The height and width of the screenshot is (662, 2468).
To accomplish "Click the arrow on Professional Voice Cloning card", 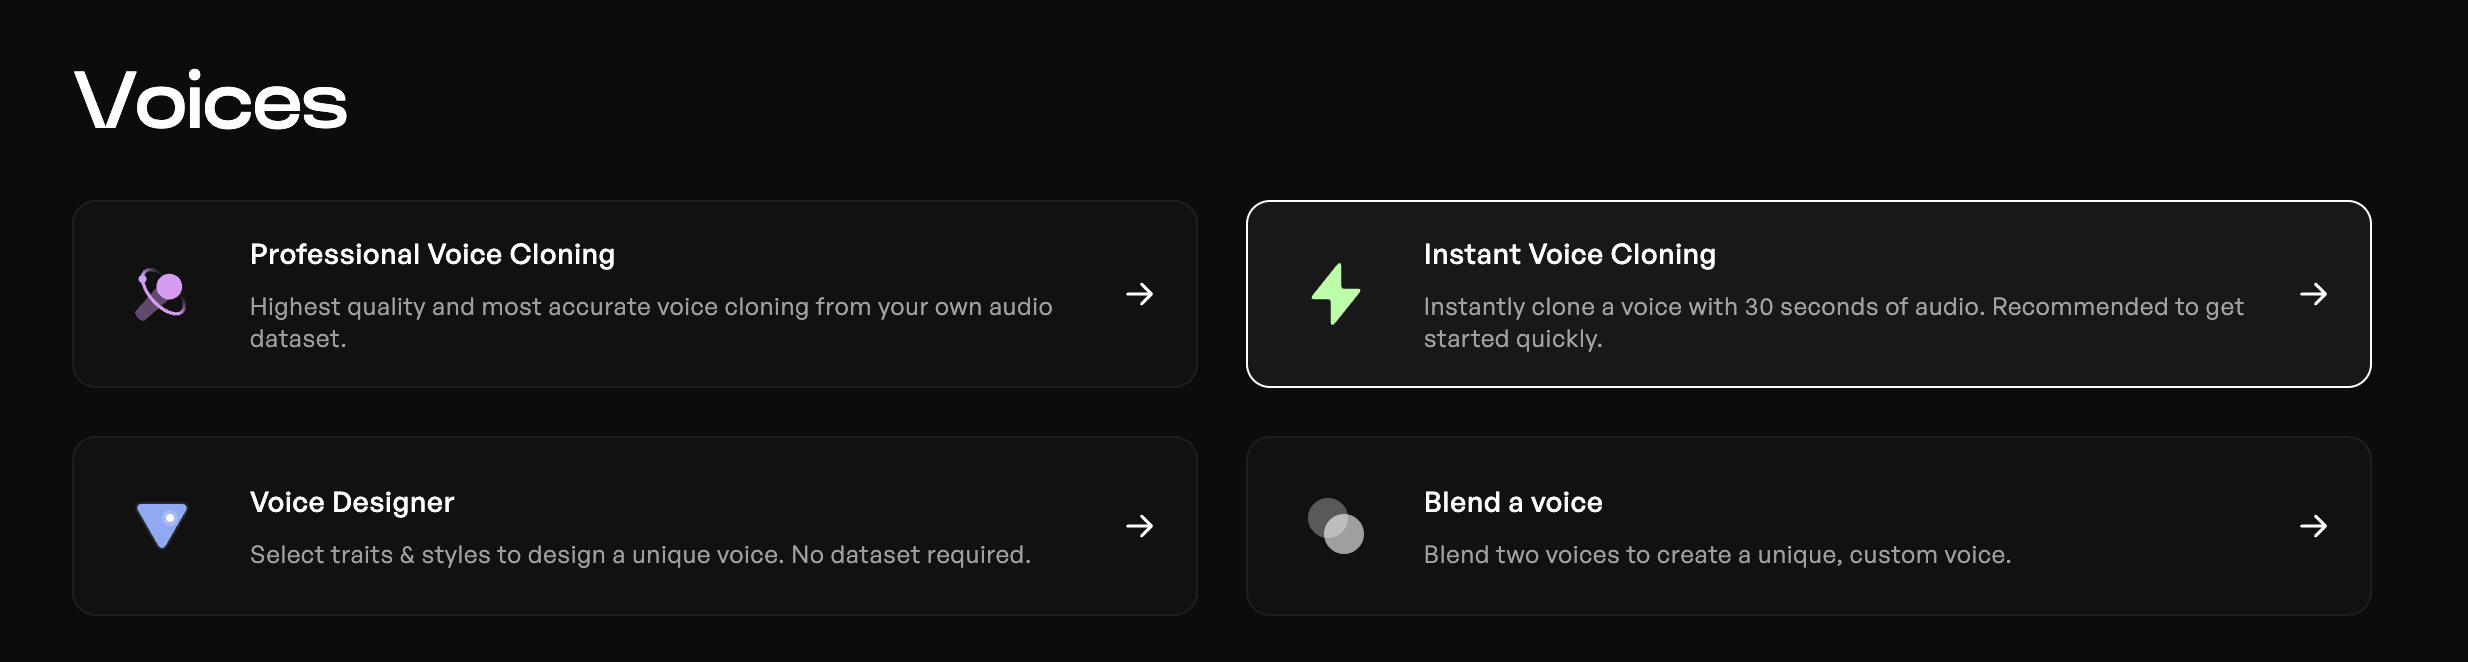I will 1140,294.
